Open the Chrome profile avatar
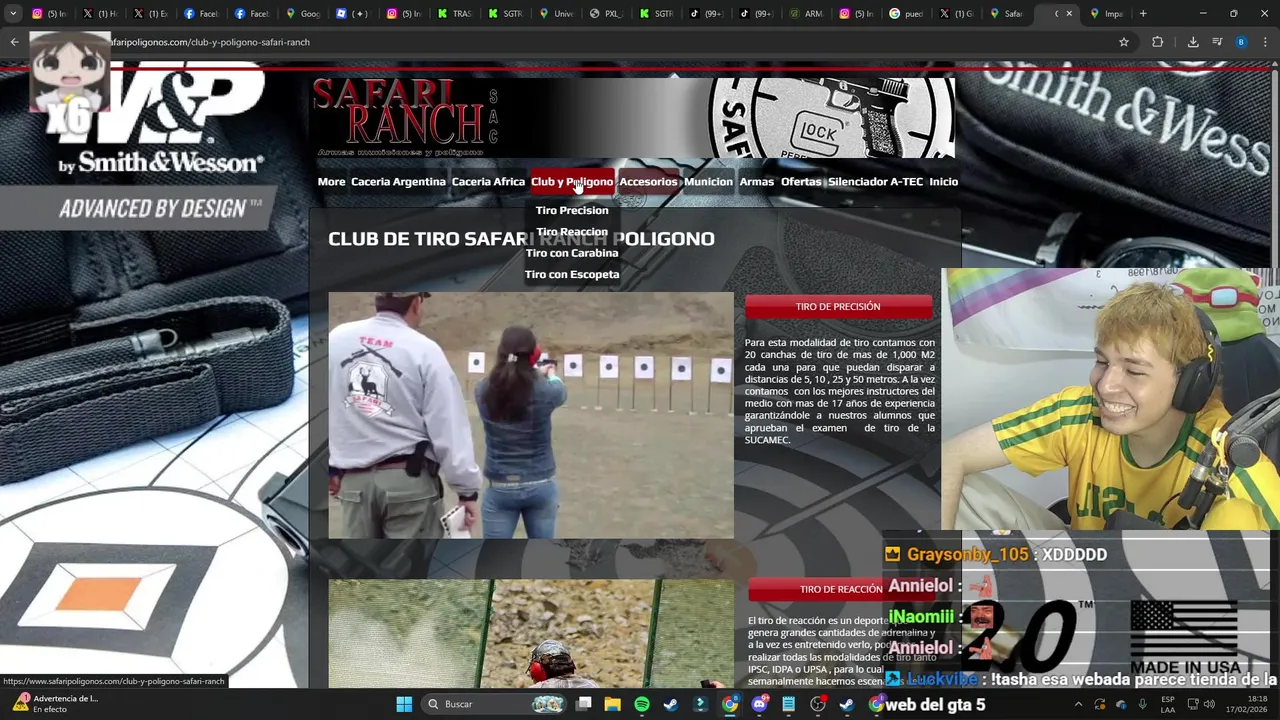 (1241, 42)
